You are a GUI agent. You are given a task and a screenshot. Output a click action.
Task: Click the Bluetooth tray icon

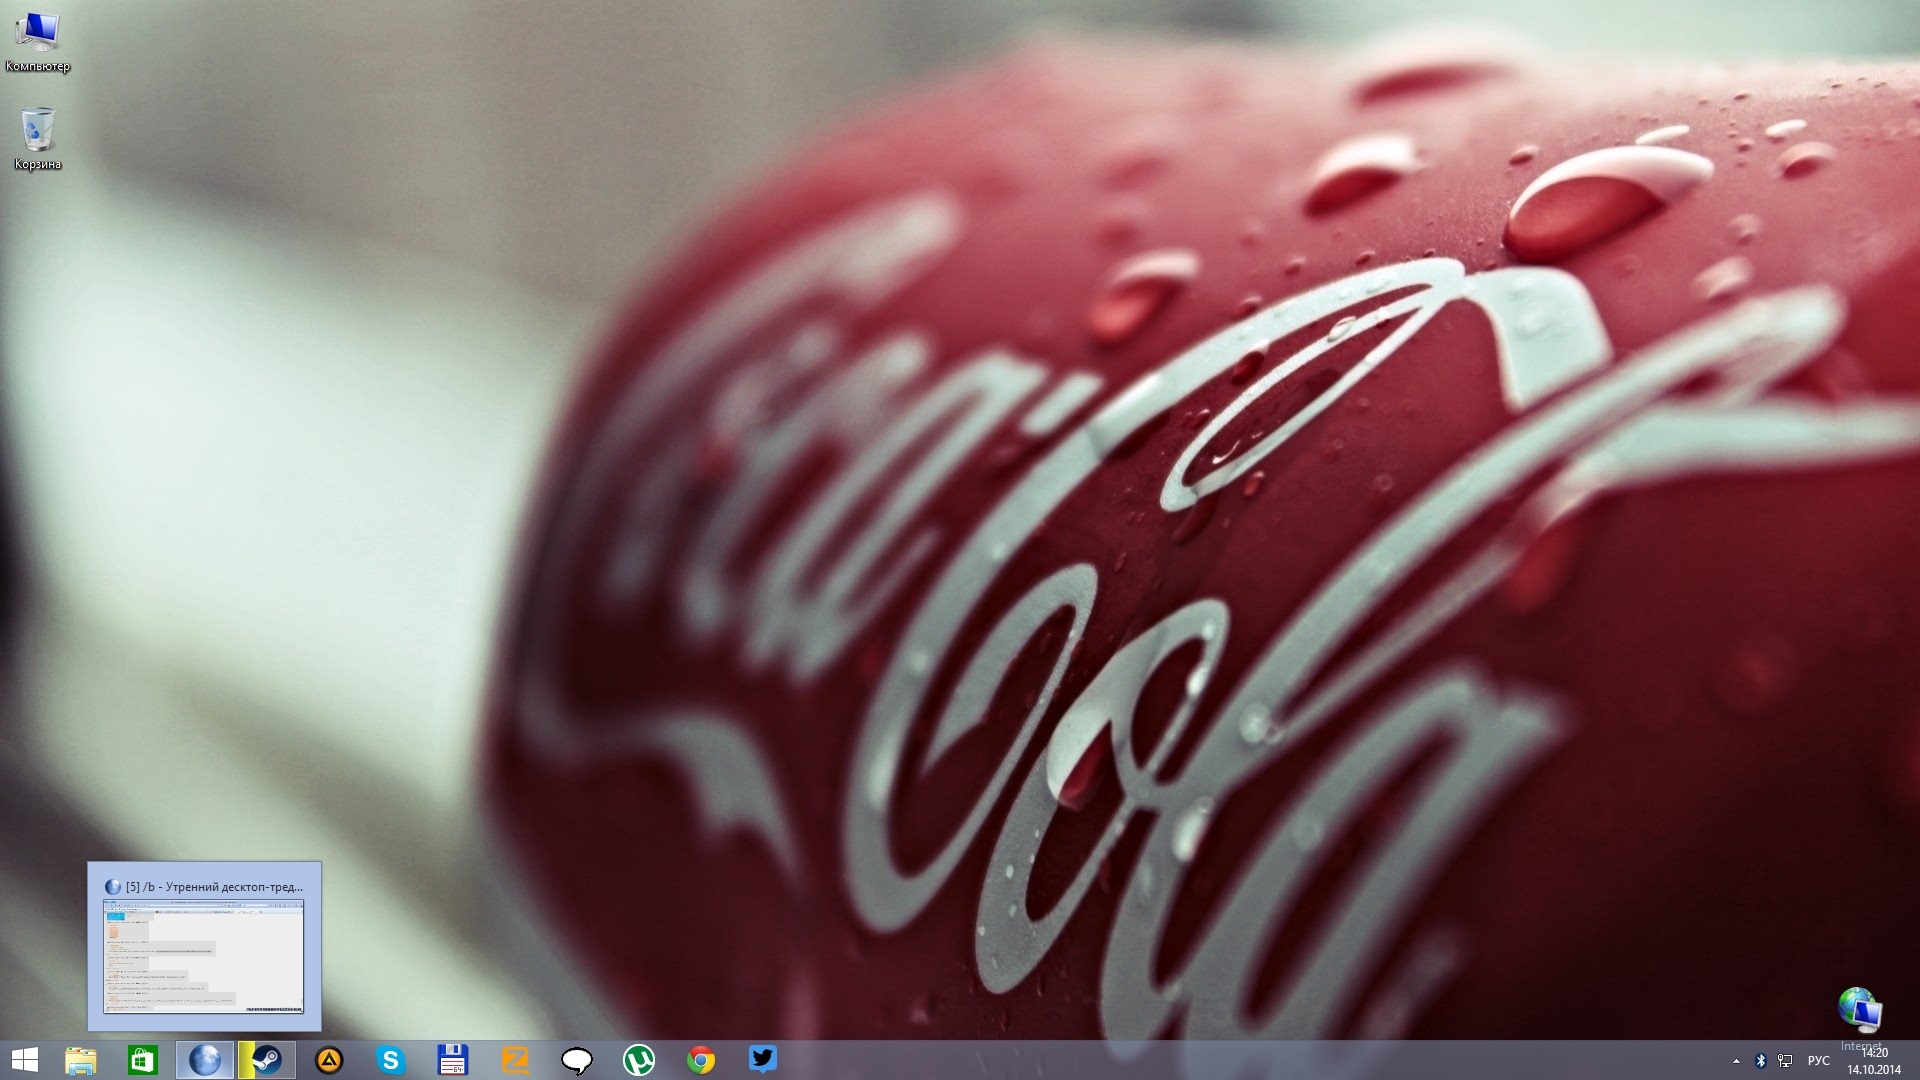[x=1761, y=1061]
